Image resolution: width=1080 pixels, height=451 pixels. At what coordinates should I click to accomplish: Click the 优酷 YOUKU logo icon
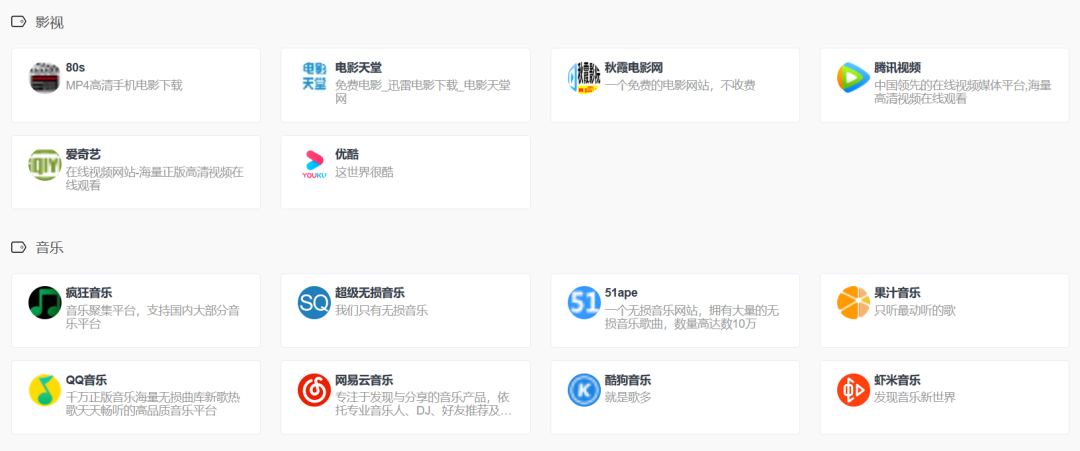pyautogui.click(x=314, y=165)
